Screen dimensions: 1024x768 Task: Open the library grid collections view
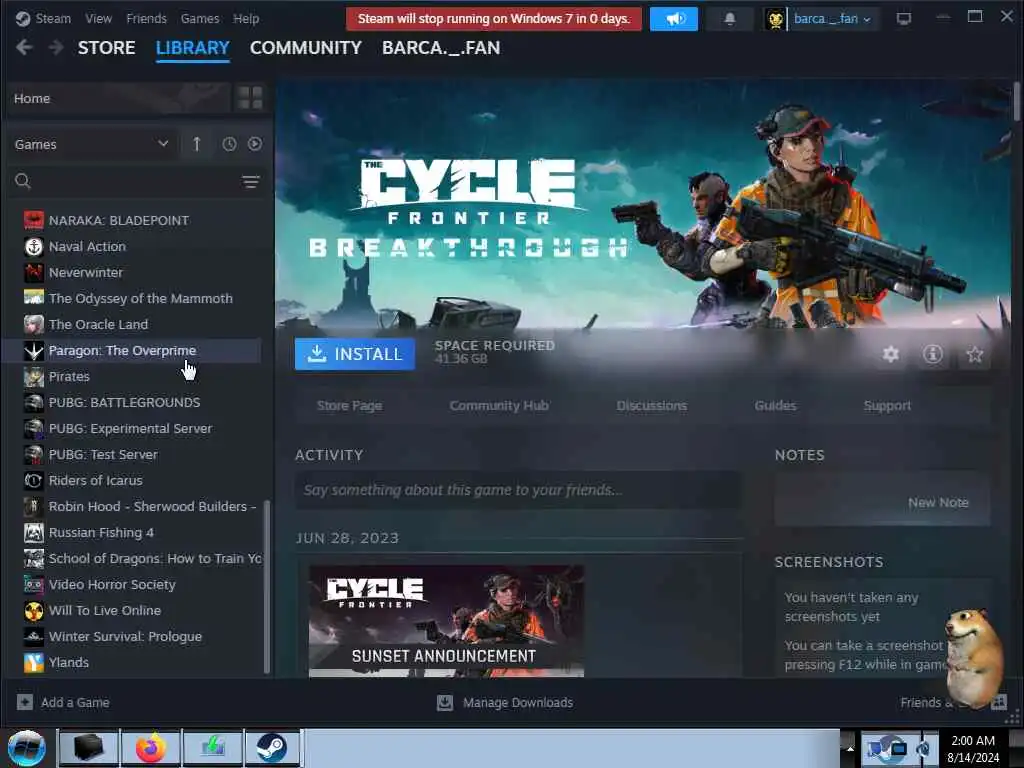[x=250, y=98]
